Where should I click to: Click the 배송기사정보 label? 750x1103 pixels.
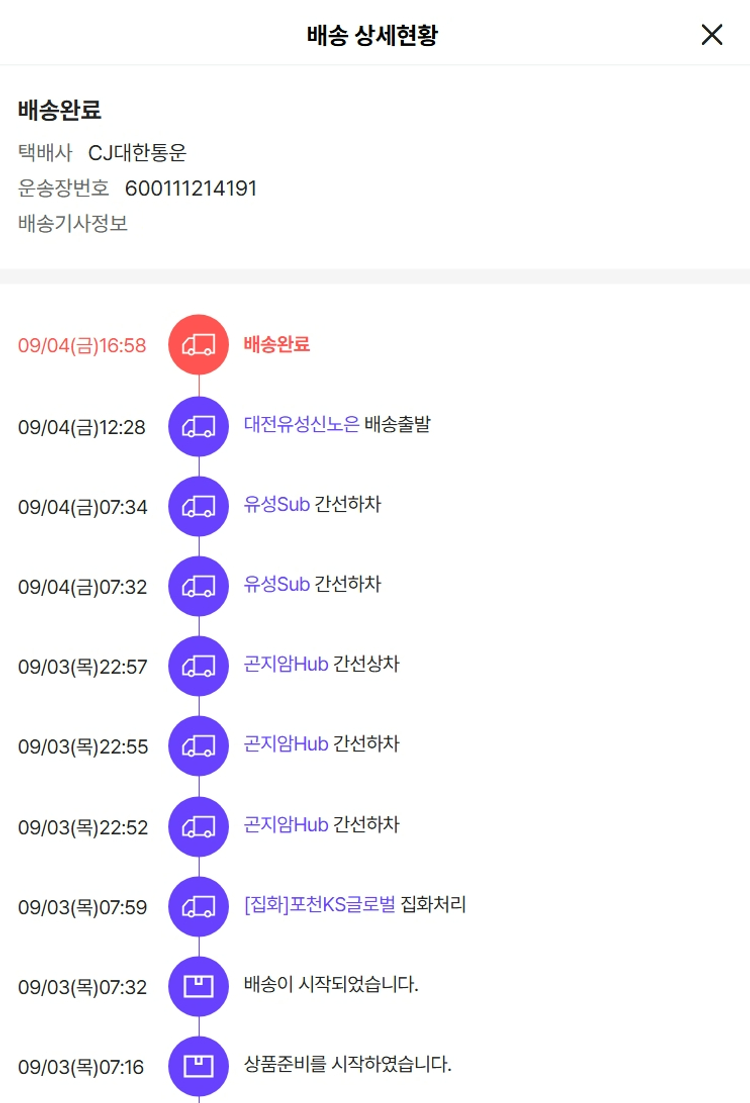(x=72, y=224)
